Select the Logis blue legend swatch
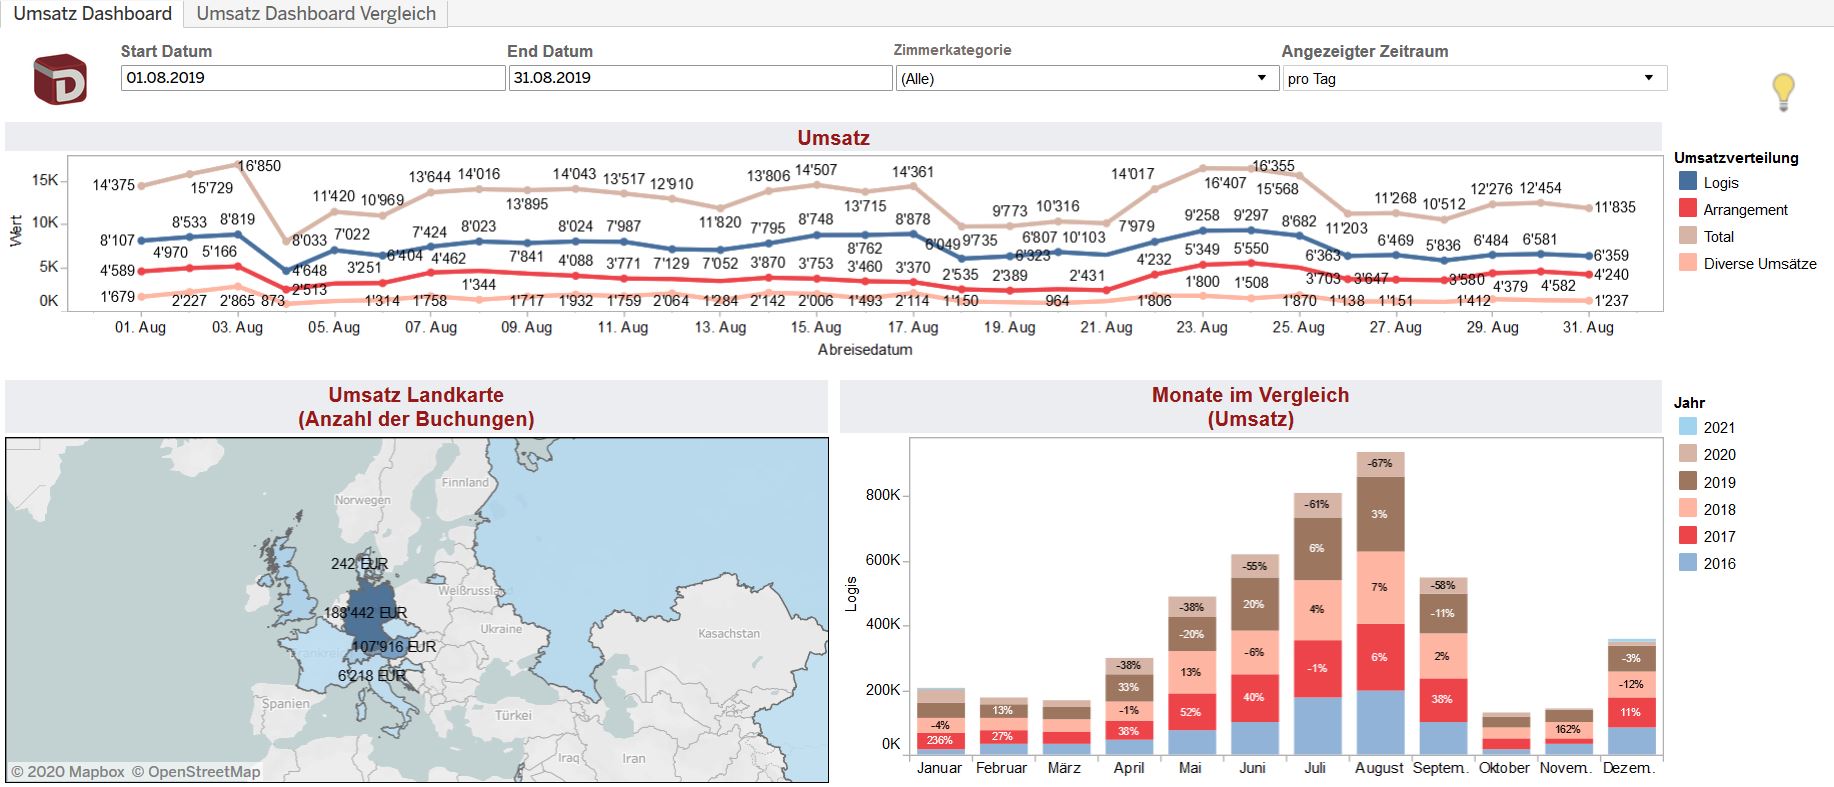 coord(1688,181)
